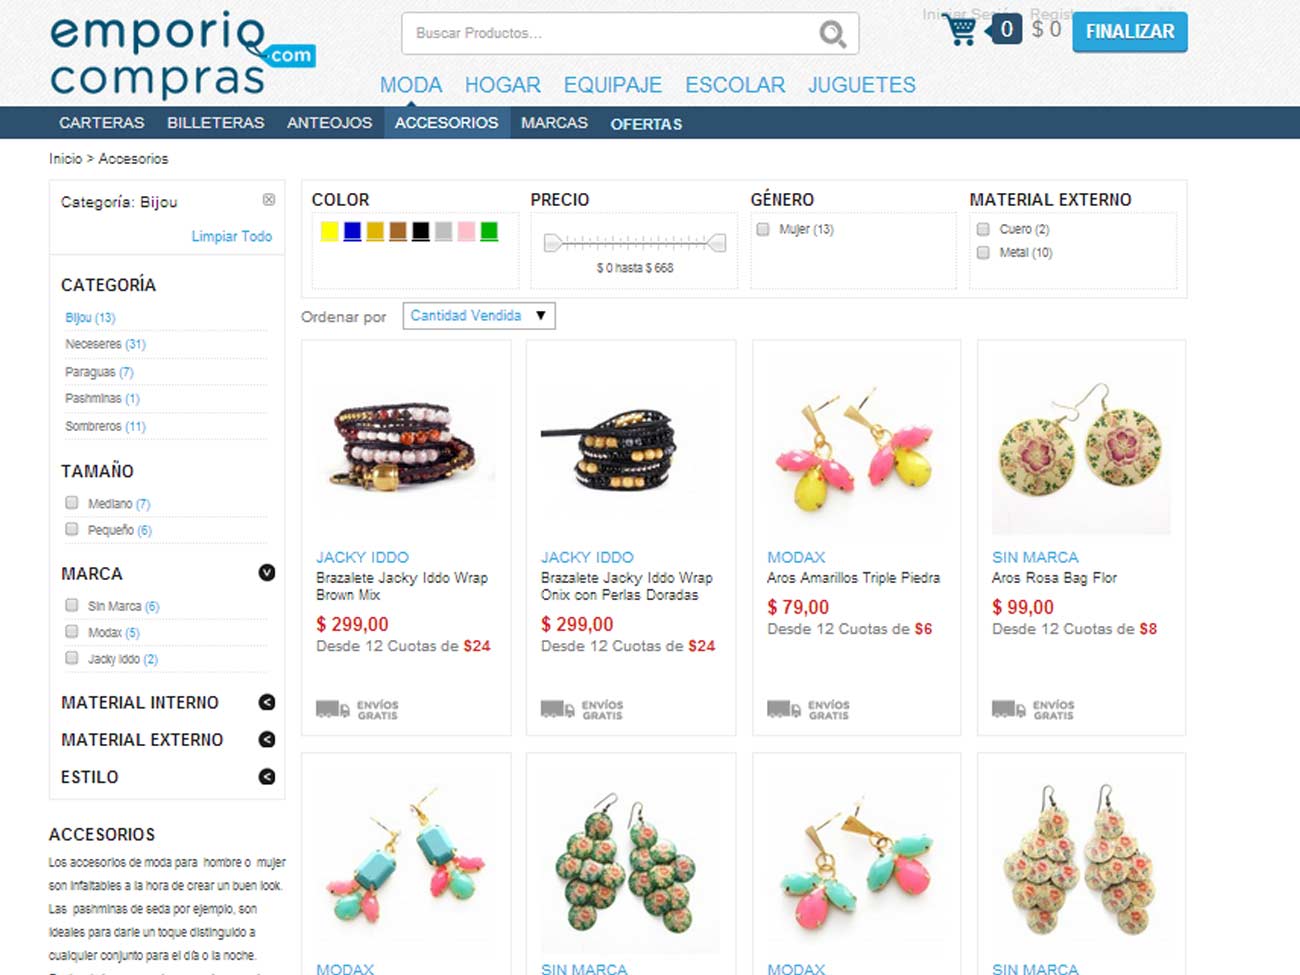Click free shipping truck icon on first bracelet
The image size is (1300, 975).
click(x=332, y=709)
